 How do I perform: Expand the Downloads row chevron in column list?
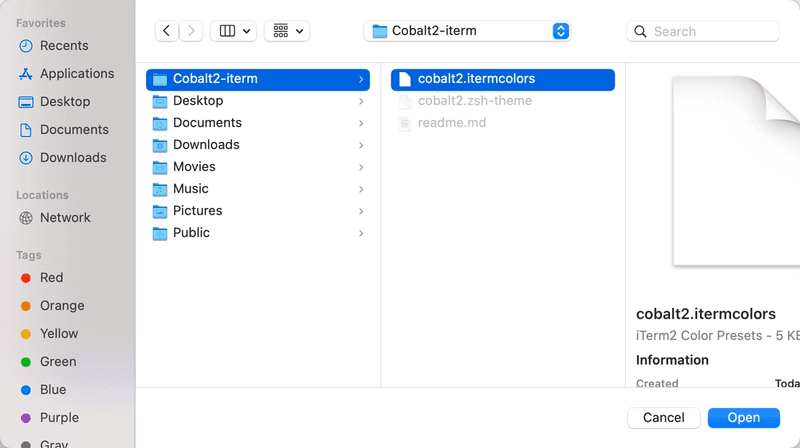click(x=361, y=145)
